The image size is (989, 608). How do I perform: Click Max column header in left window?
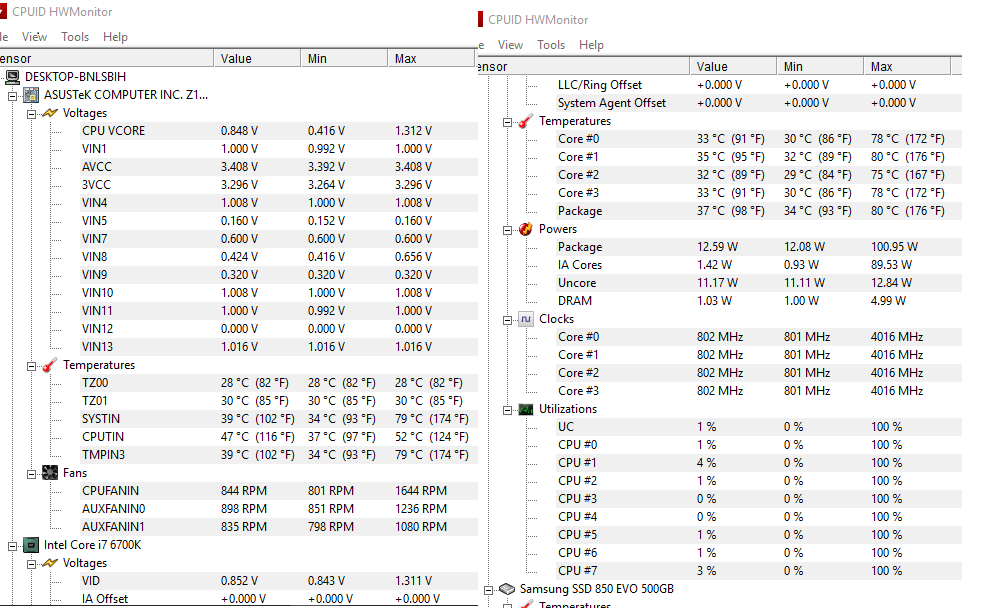431,59
